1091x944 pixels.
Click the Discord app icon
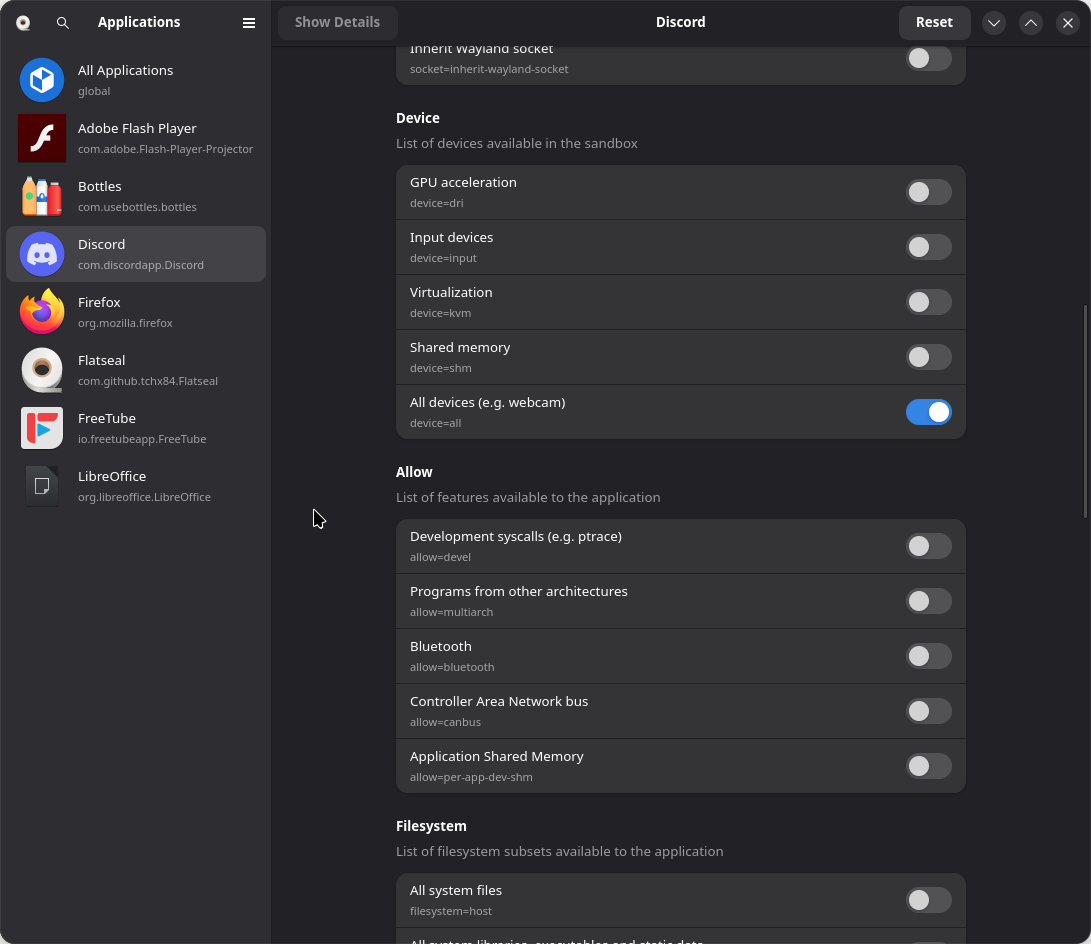click(x=42, y=254)
